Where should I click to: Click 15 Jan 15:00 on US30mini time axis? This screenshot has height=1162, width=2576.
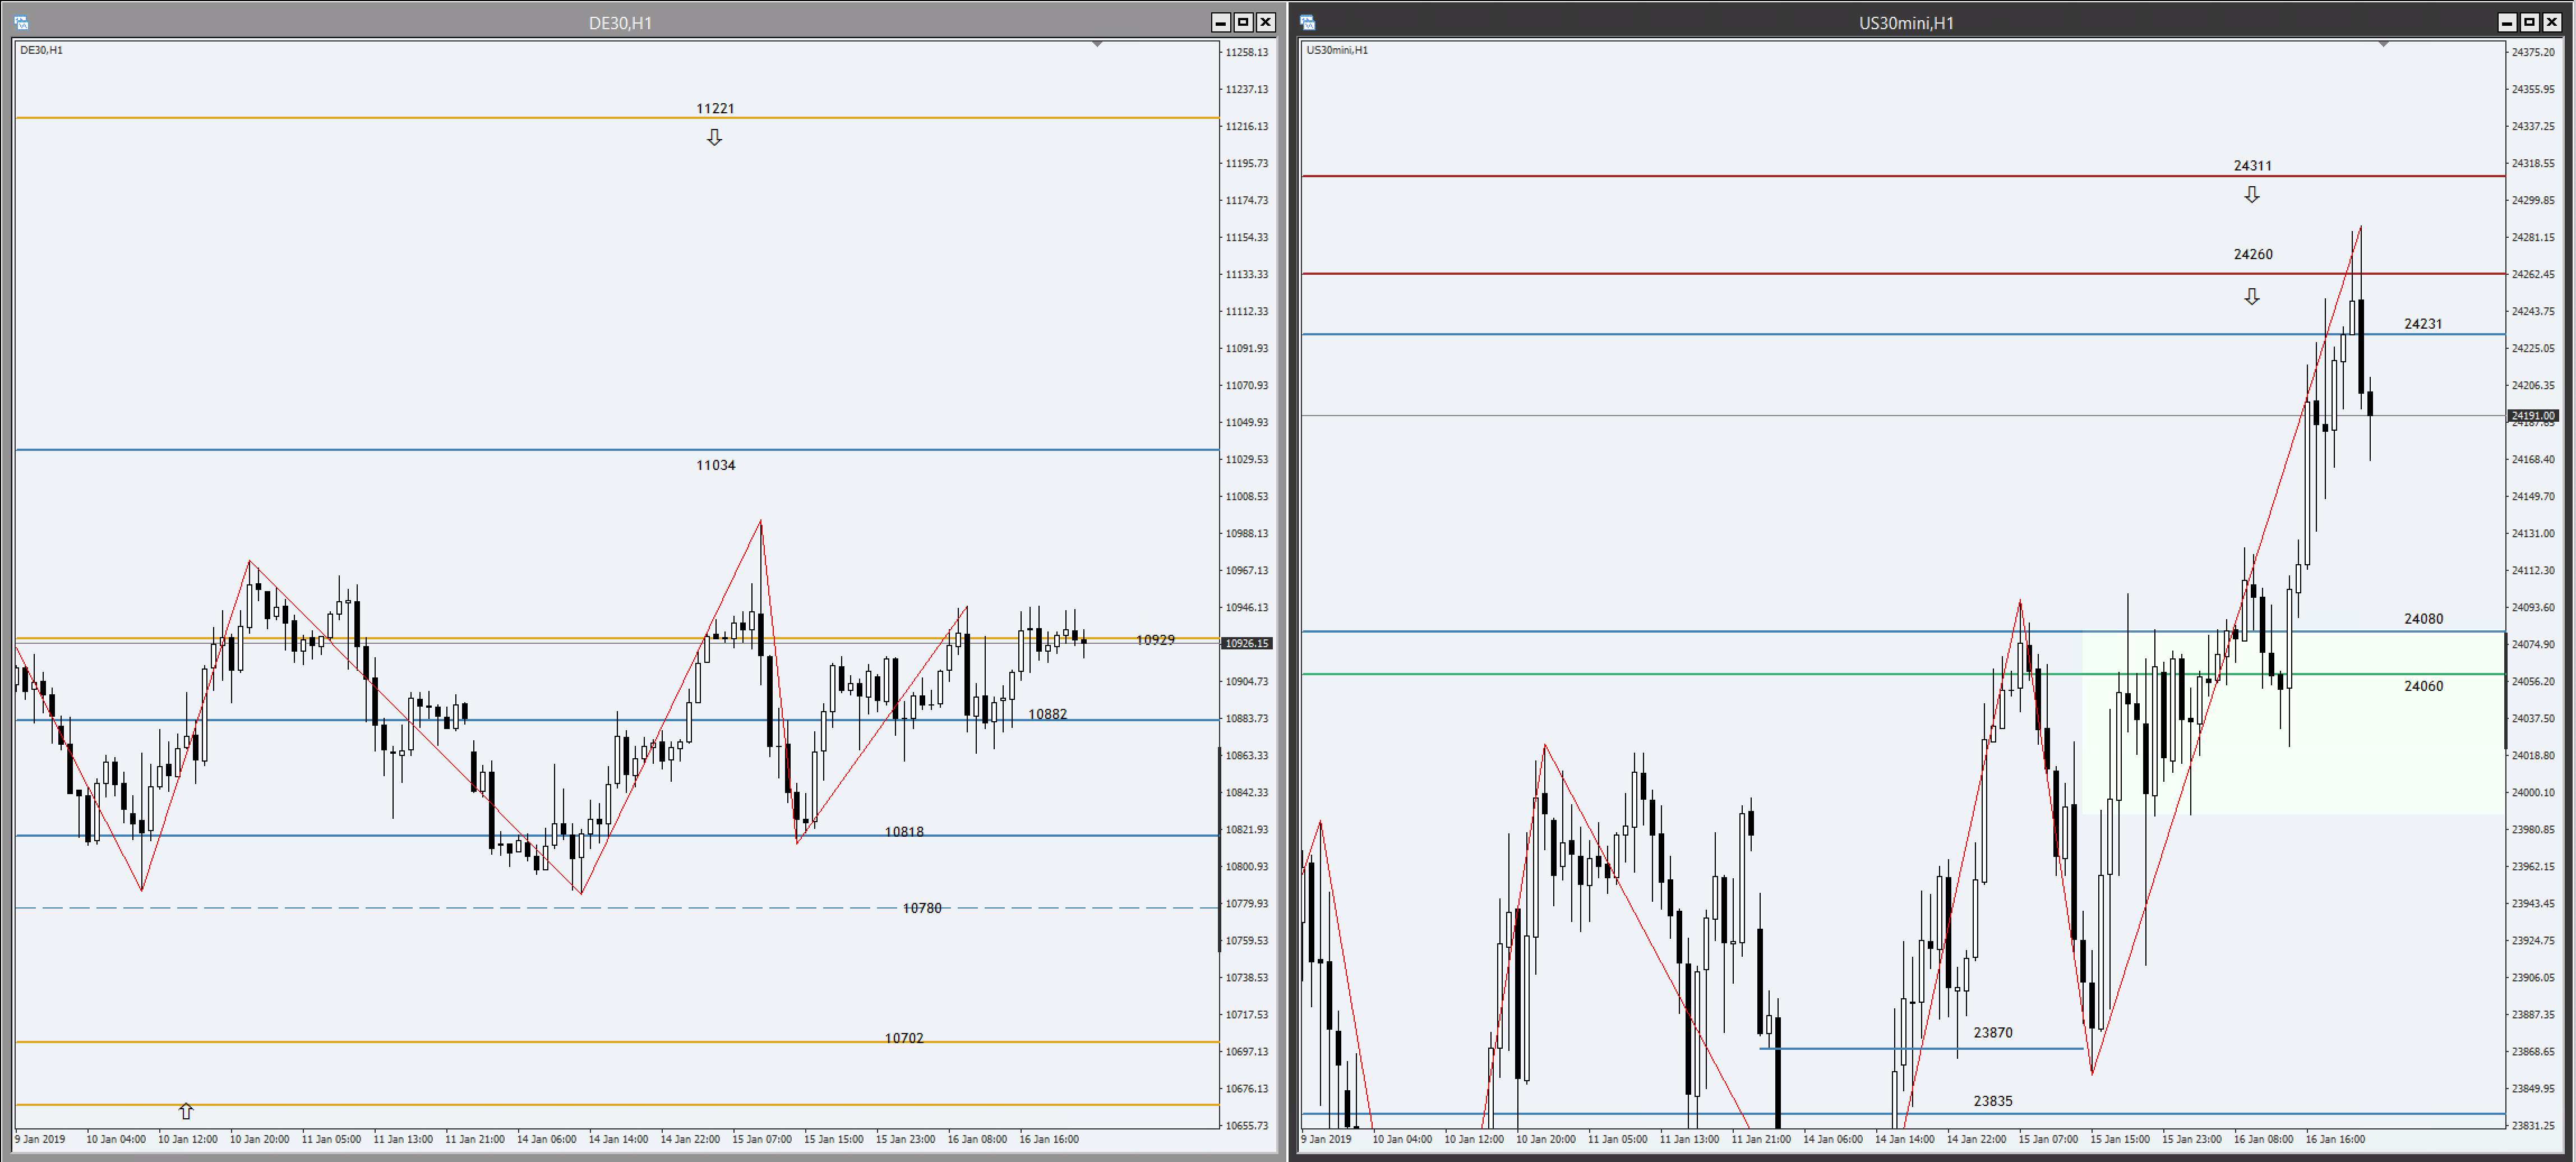[x=2120, y=1139]
